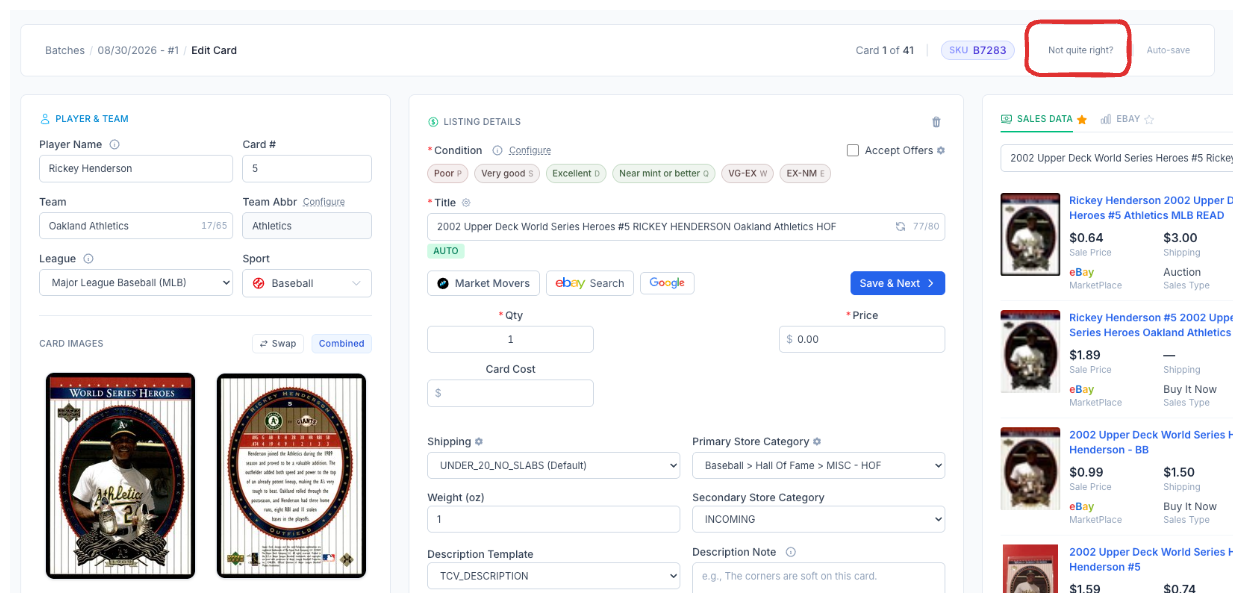This screenshot has height=603, width=1243.
Task: Click the Team Abbr field
Action: tap(307, 226)
